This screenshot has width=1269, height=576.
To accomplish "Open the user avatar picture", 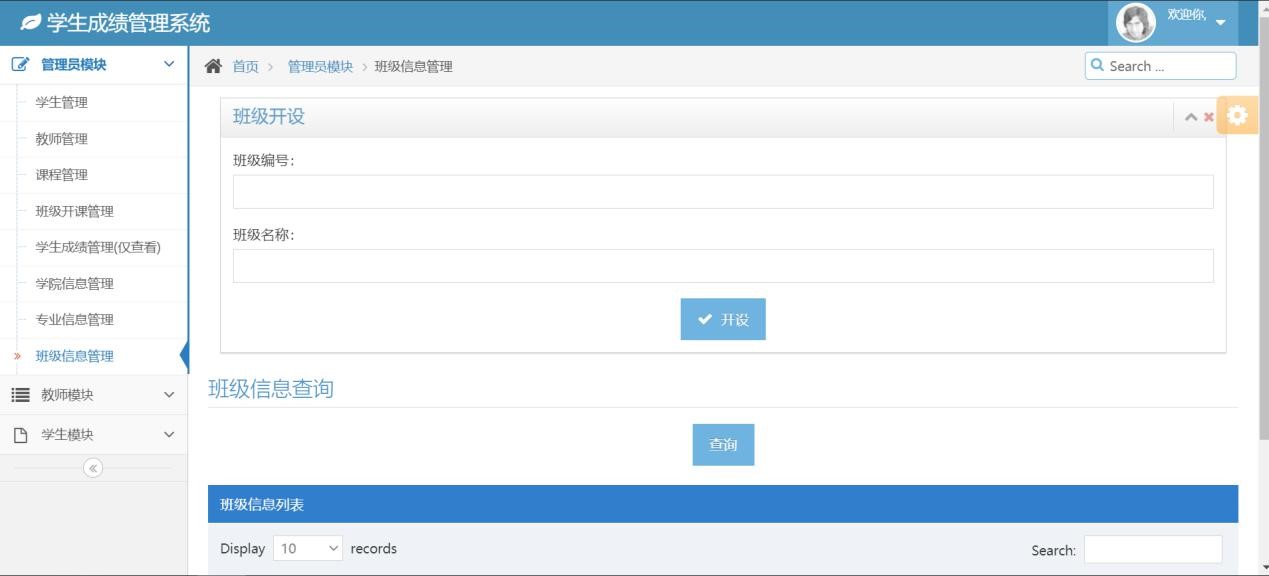I will (1135, 22).
